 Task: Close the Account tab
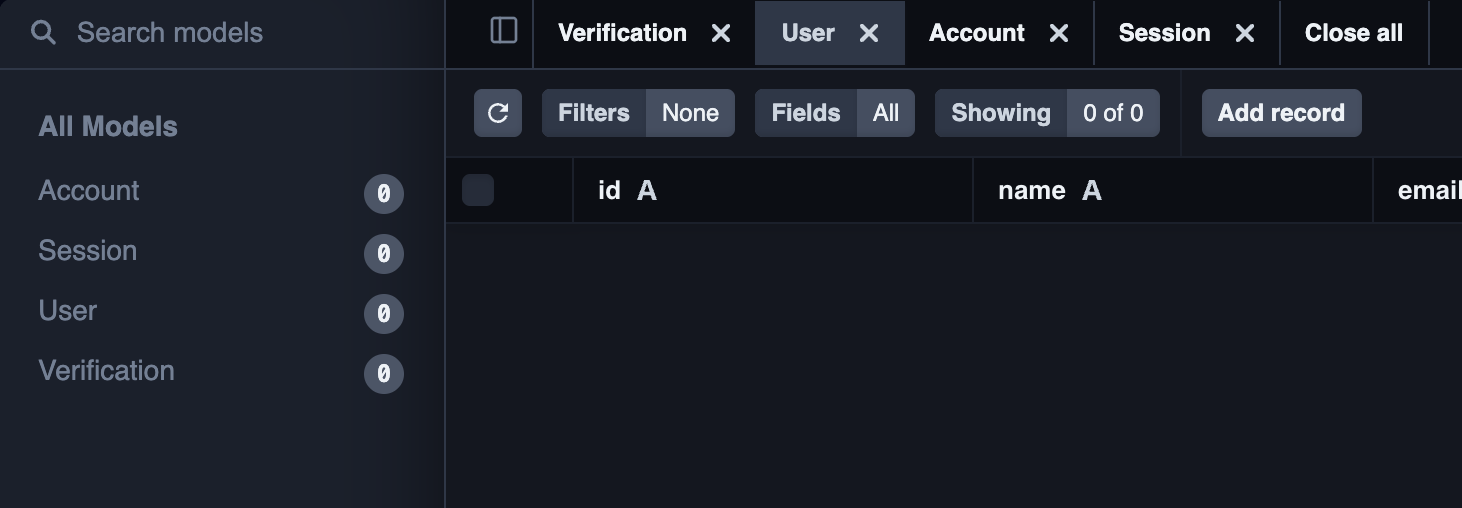(1058, 34)
